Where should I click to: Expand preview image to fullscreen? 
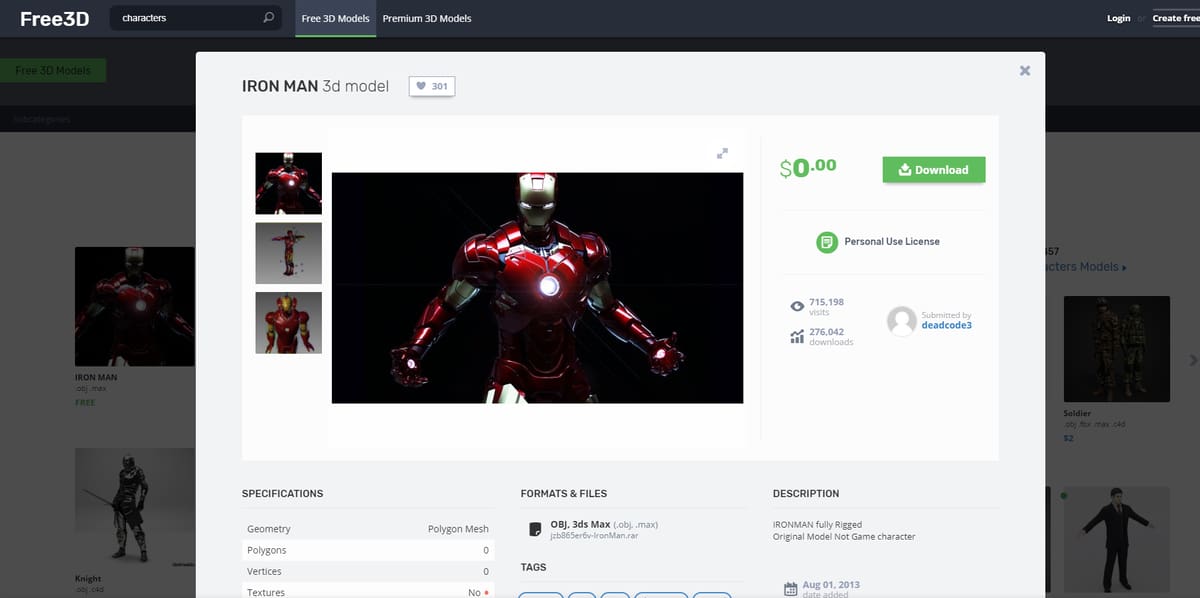point(723,153)
